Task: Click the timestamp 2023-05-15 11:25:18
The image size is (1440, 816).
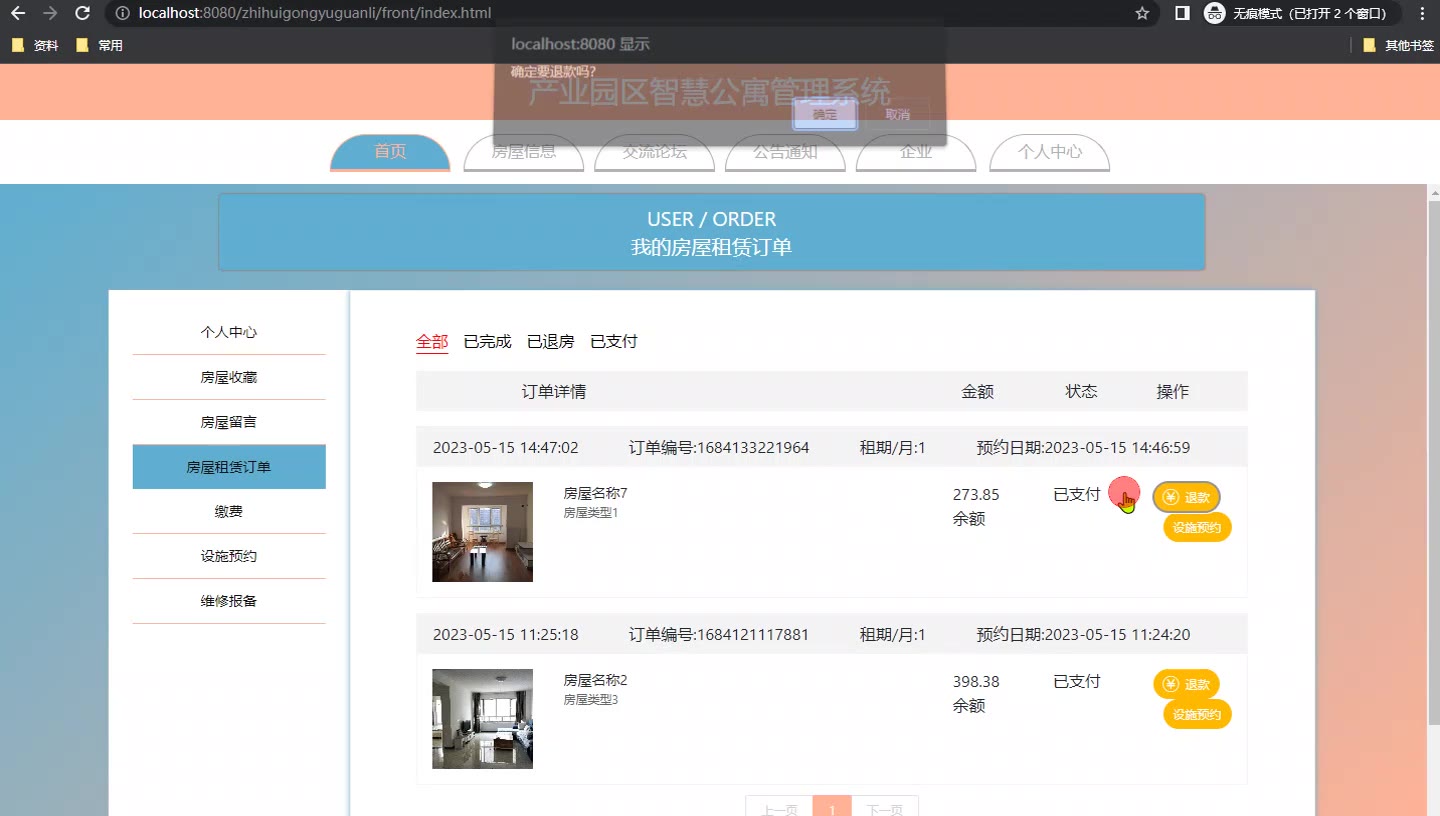Action: point(505,634)
